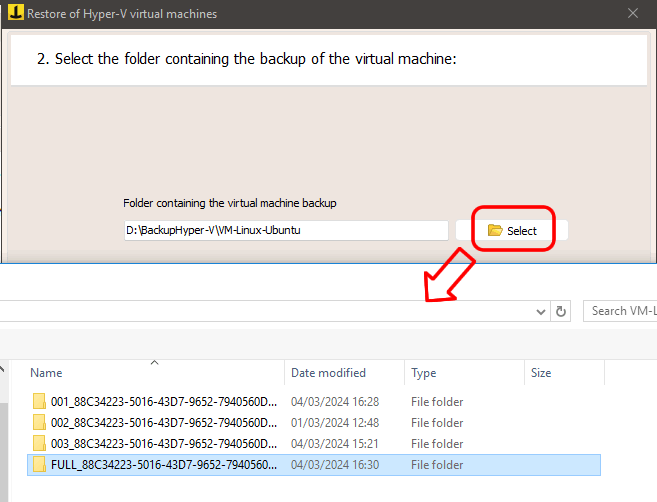
Task: Click the refresh icon beside address bar
Action: pyautogui.click(x=561, y=311)
